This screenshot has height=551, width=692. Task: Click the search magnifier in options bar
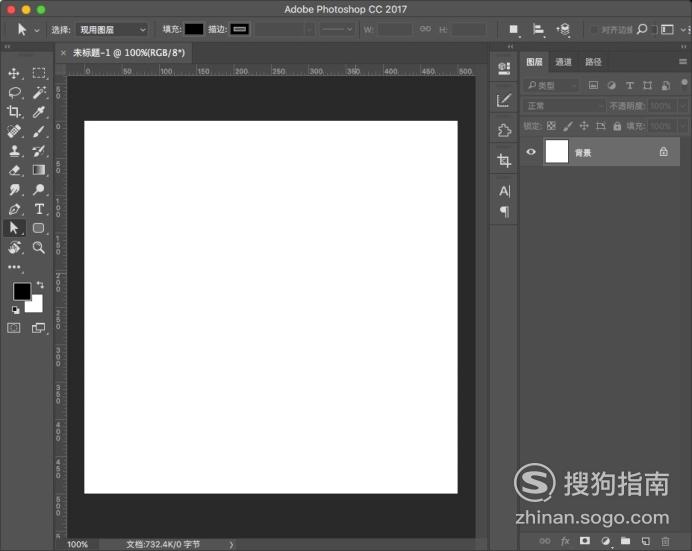642,29
